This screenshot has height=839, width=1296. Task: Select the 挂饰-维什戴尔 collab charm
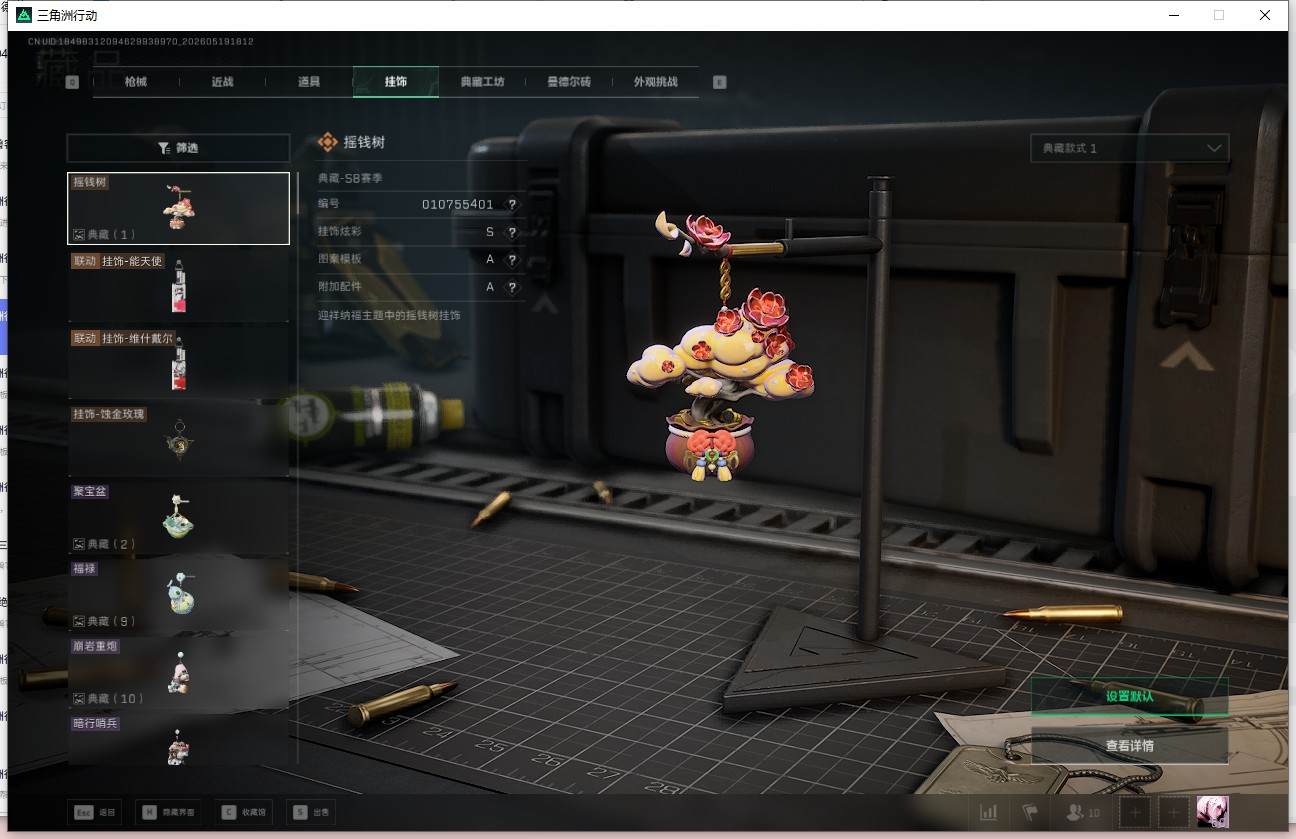click(x=178, y=362)
